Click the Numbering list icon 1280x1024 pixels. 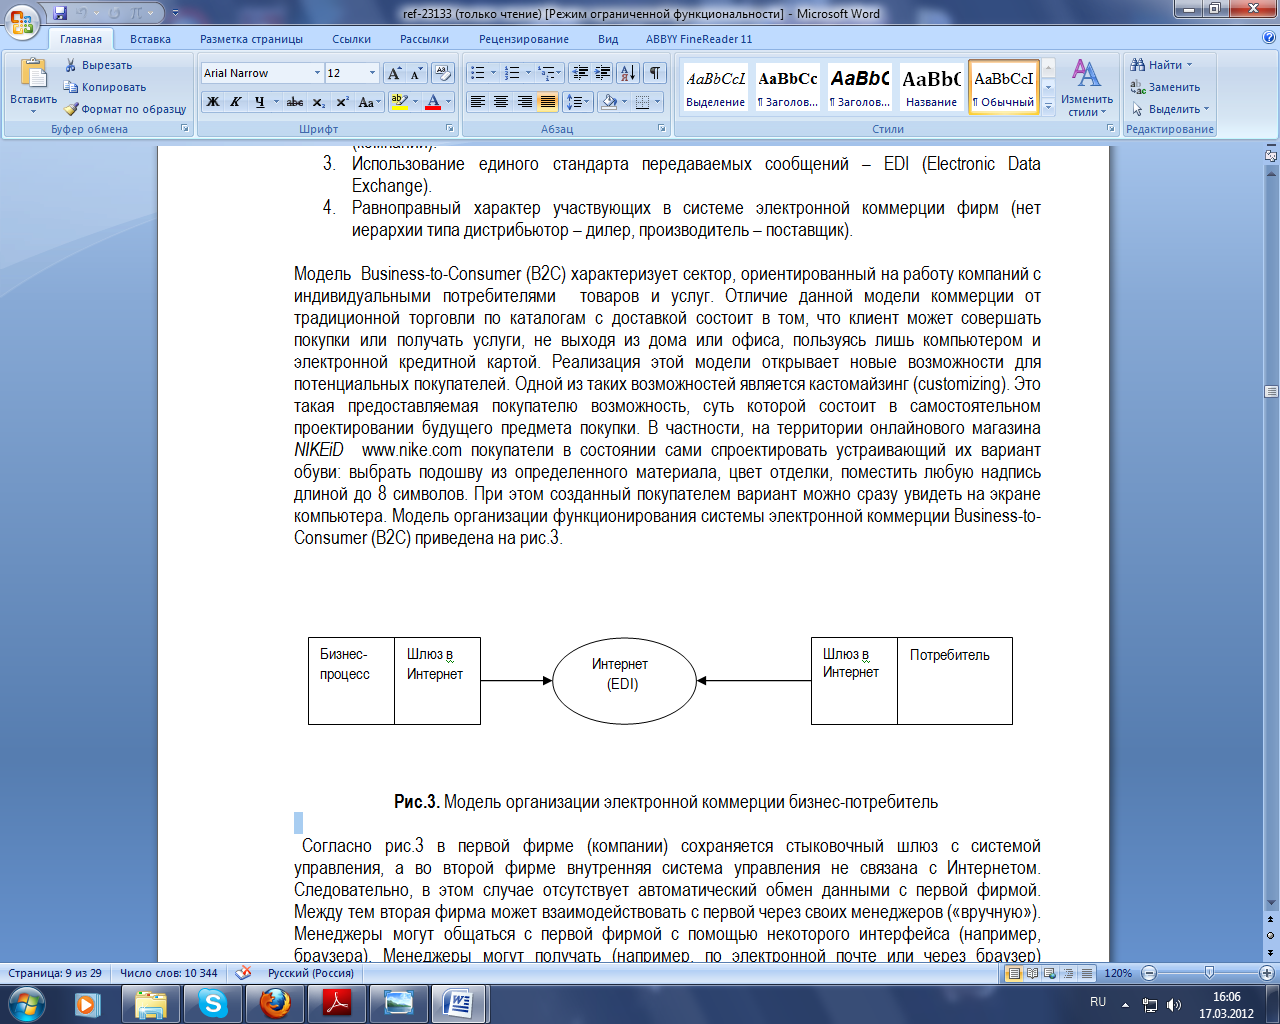pyautogui.click(x=512, y=73)
